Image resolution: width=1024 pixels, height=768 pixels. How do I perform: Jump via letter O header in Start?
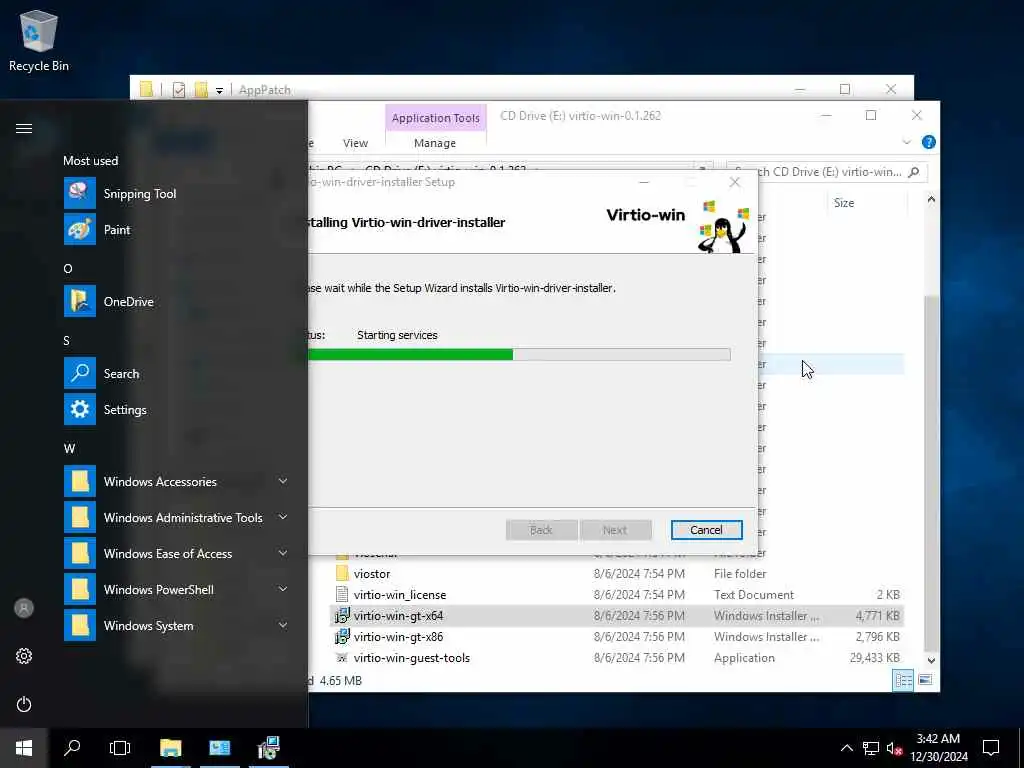point(68,268)
